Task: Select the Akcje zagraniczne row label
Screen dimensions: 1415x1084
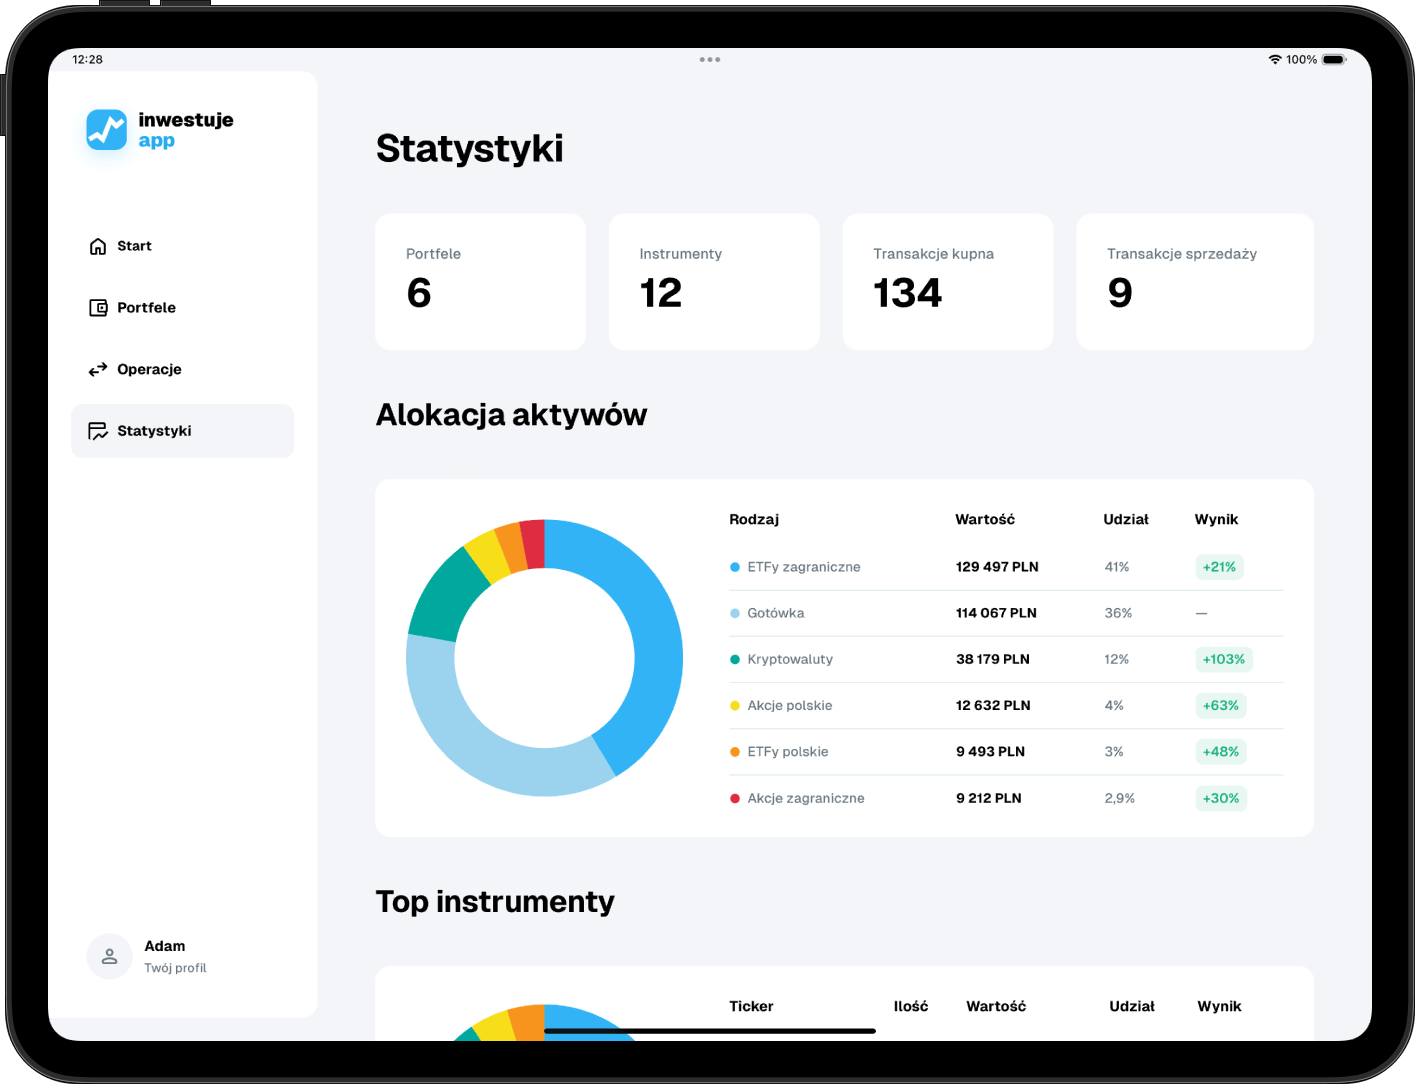Action: (x=806, y=798)
